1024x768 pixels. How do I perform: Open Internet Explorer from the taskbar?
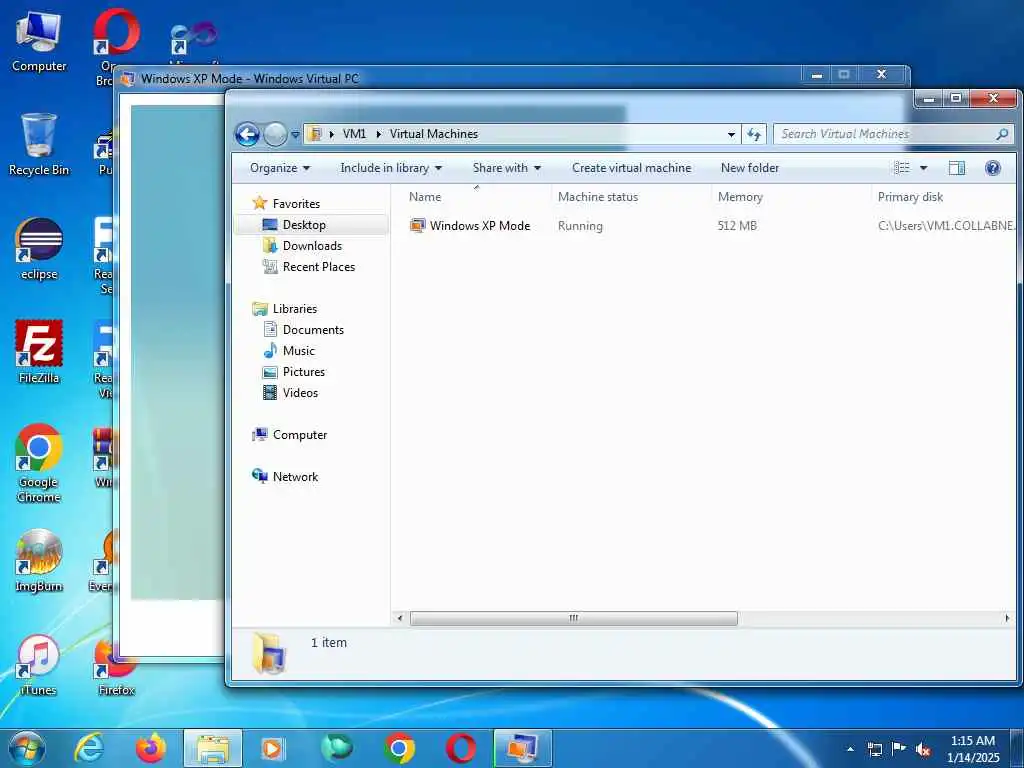tap(89, 748)
